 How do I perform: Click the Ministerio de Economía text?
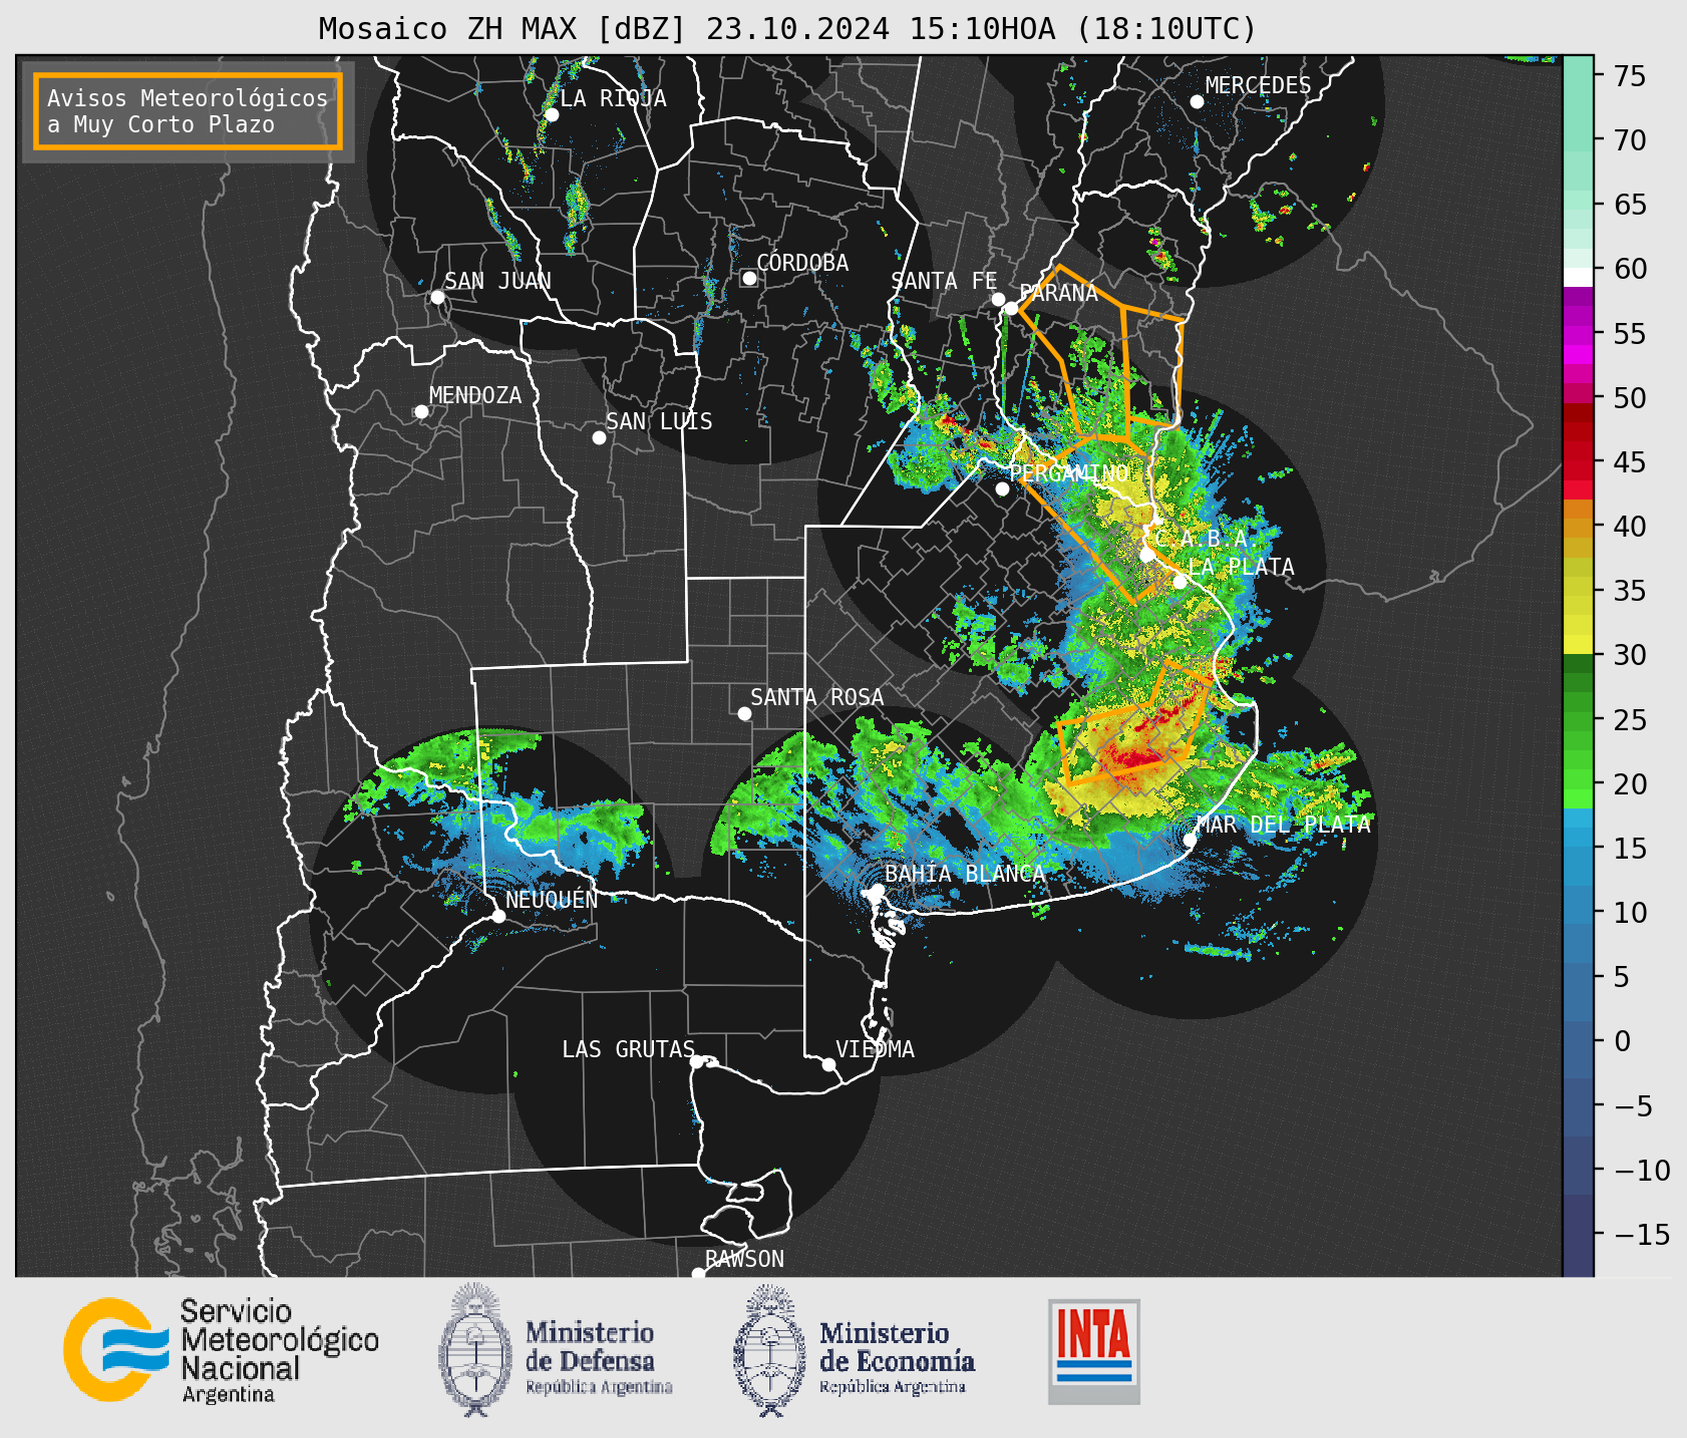tap(897, 1357)
